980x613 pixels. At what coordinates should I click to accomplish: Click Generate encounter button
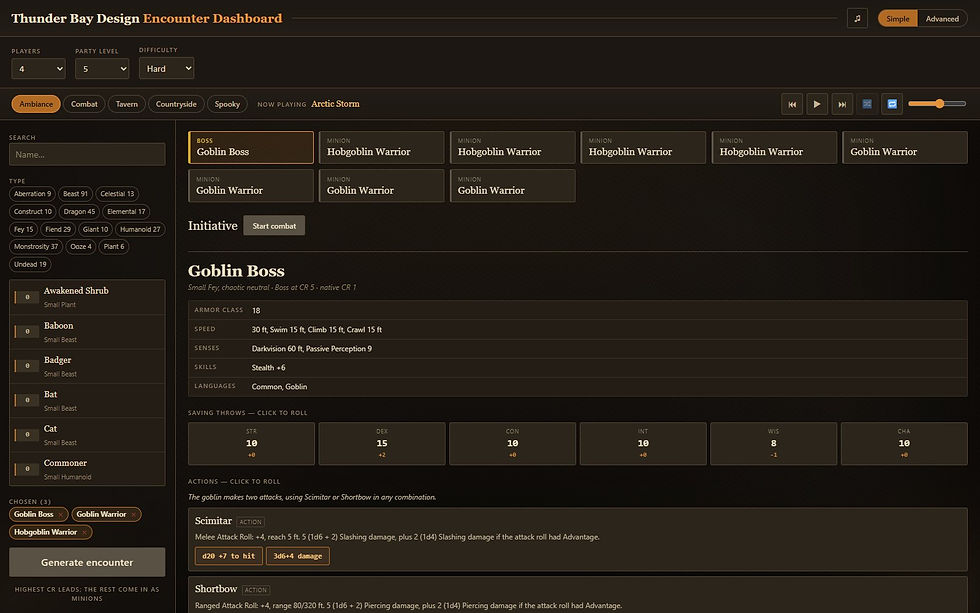[x=87, y=562]
